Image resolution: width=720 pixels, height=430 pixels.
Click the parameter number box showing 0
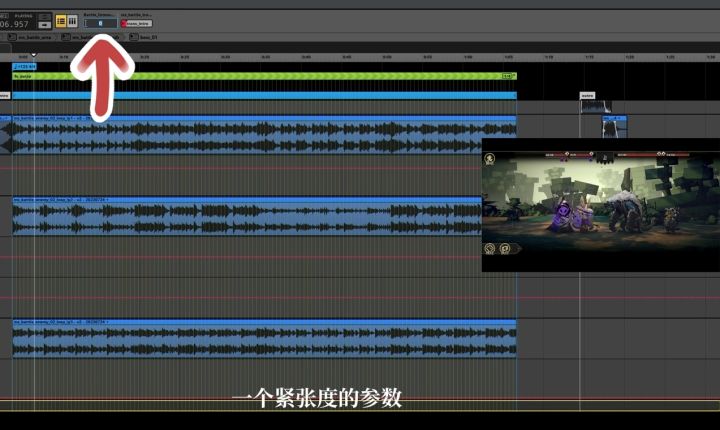[101, 23]
